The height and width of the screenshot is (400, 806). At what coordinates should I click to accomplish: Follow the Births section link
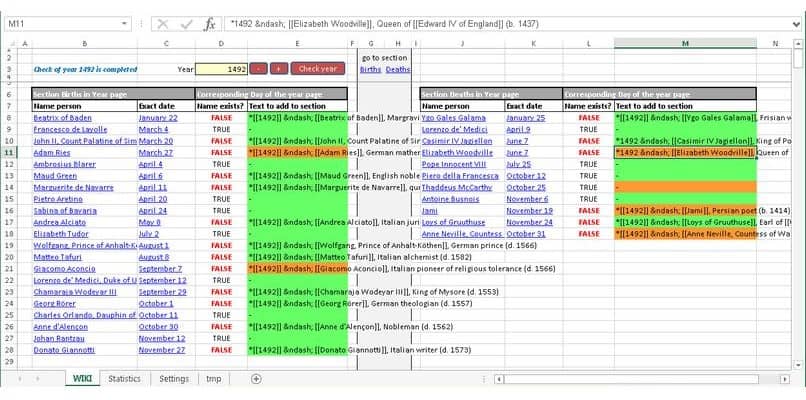pyautogui.click(x=370, y=69)
